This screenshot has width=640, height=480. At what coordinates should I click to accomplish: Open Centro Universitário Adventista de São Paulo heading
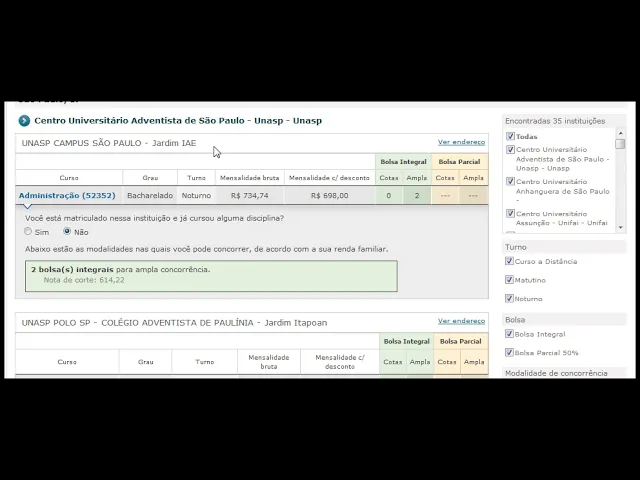(178, 121)
